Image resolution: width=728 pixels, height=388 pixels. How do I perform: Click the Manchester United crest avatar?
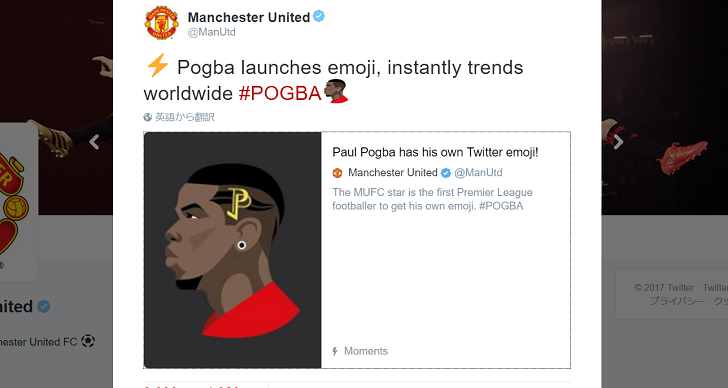pos(162,23)
